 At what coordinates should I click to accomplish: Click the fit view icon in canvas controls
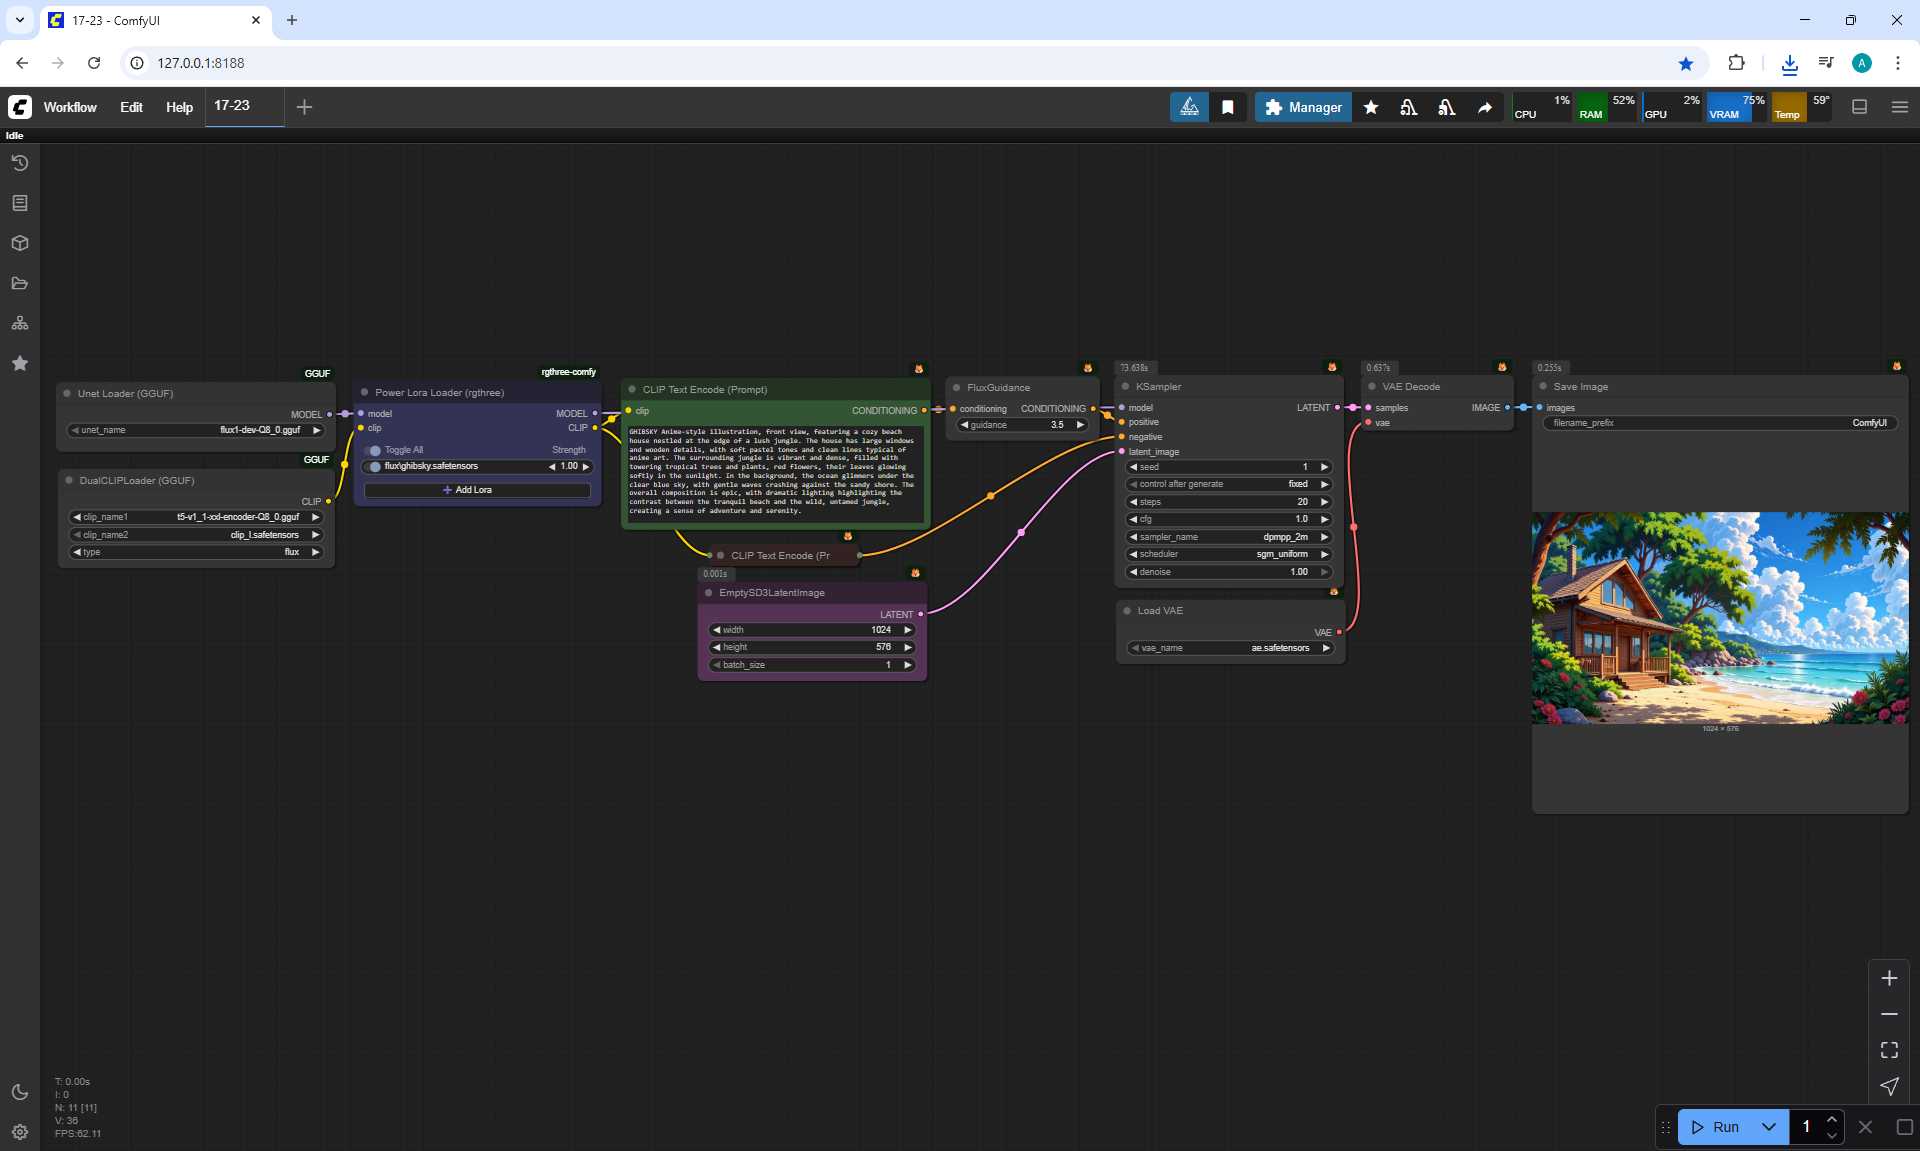click(x=1889, y=1050)
